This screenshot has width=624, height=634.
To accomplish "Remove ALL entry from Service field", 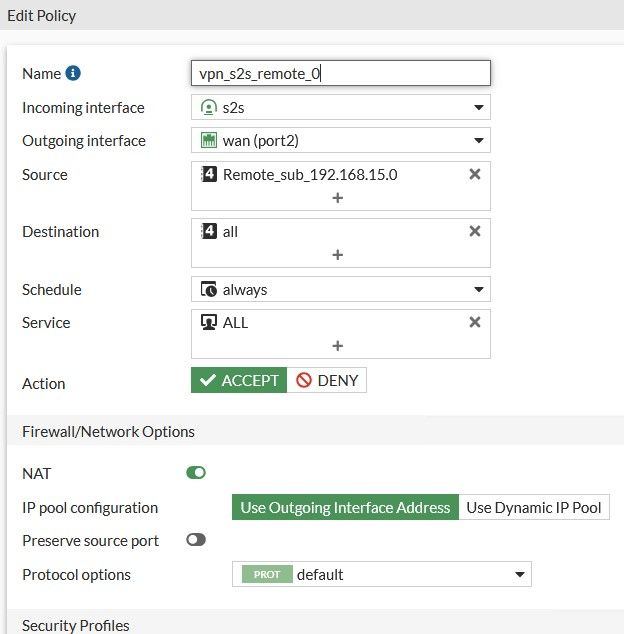I will [x=475, y=322].
